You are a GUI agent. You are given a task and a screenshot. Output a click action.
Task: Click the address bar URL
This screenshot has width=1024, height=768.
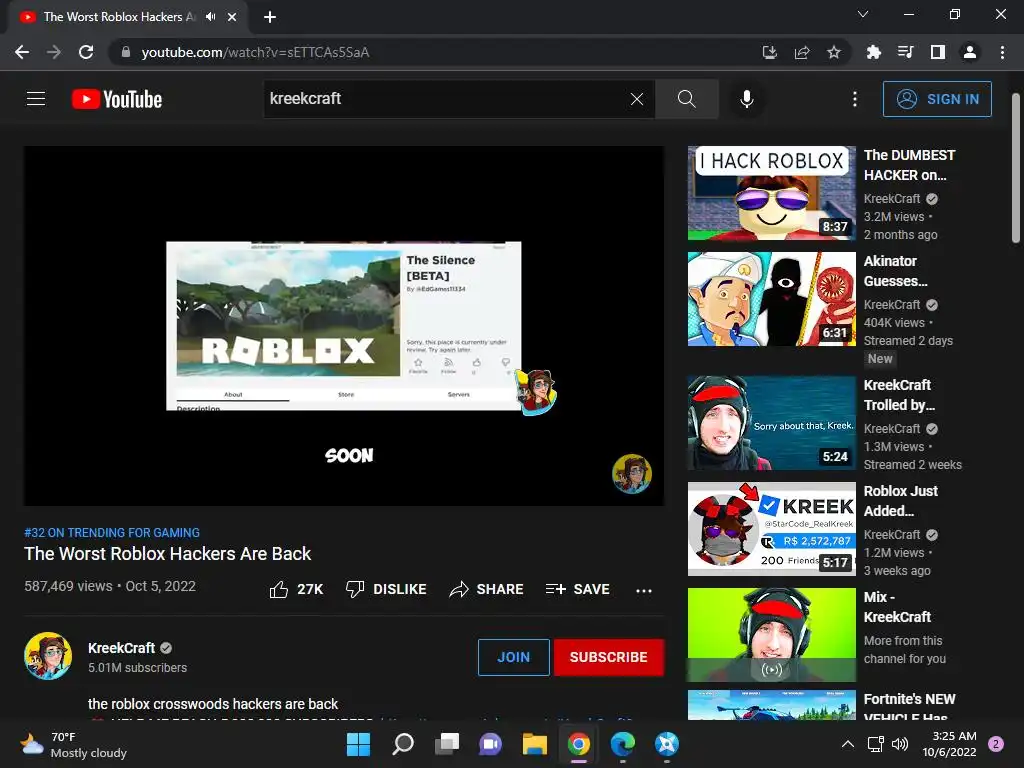255,52
